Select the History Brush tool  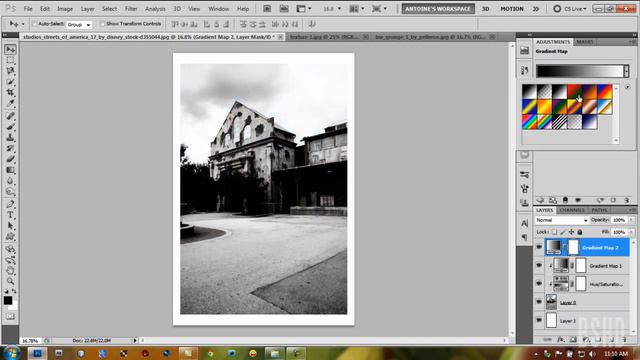pyautogui.click(x=10, y=148)
